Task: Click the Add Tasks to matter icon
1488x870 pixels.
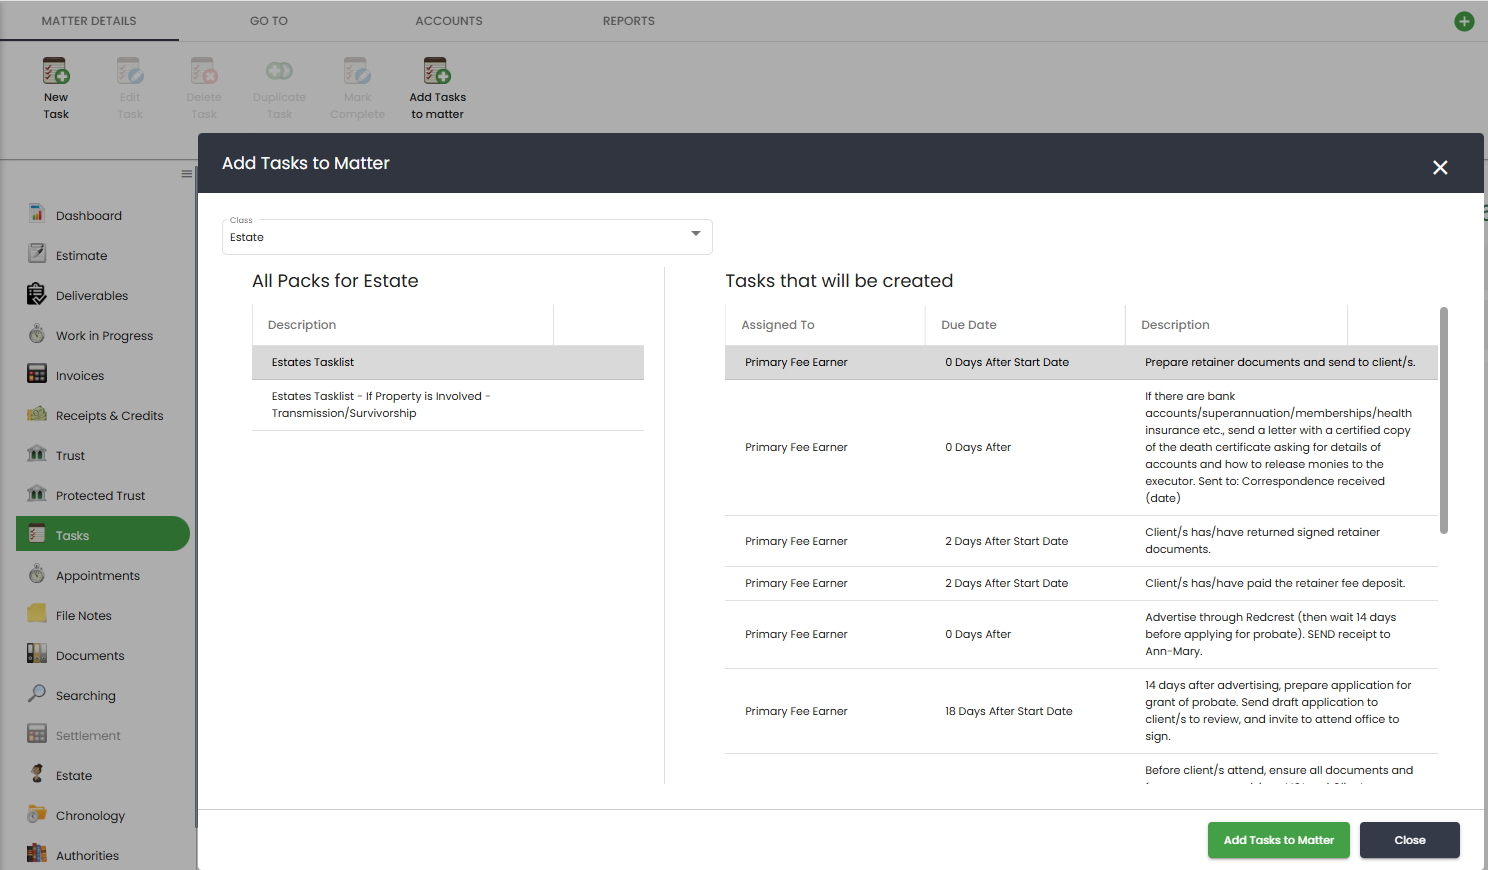Action: click(437, 73)
